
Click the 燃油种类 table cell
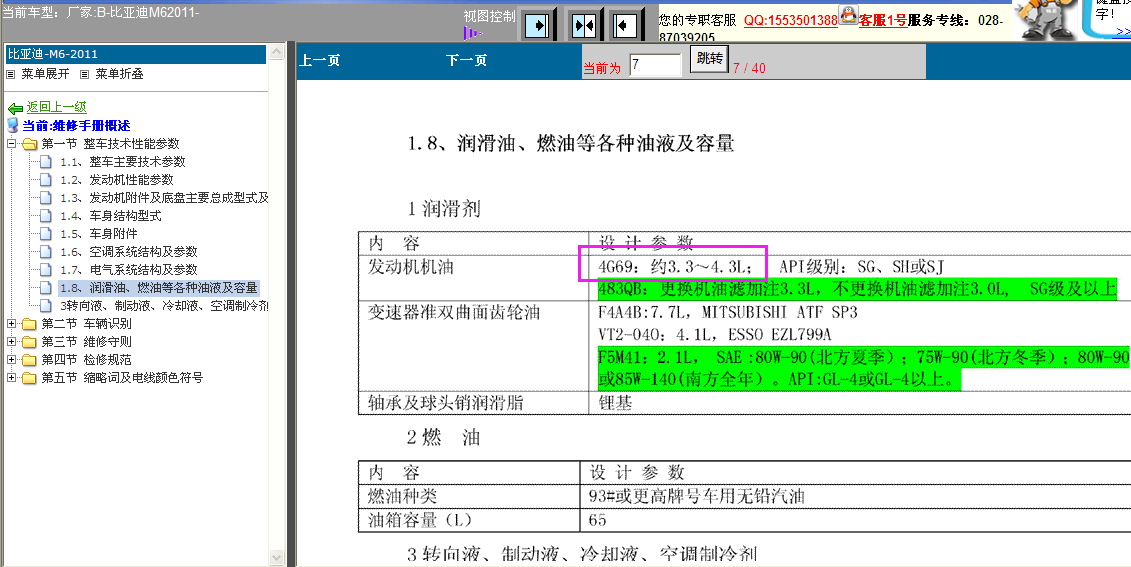[470, 496]
